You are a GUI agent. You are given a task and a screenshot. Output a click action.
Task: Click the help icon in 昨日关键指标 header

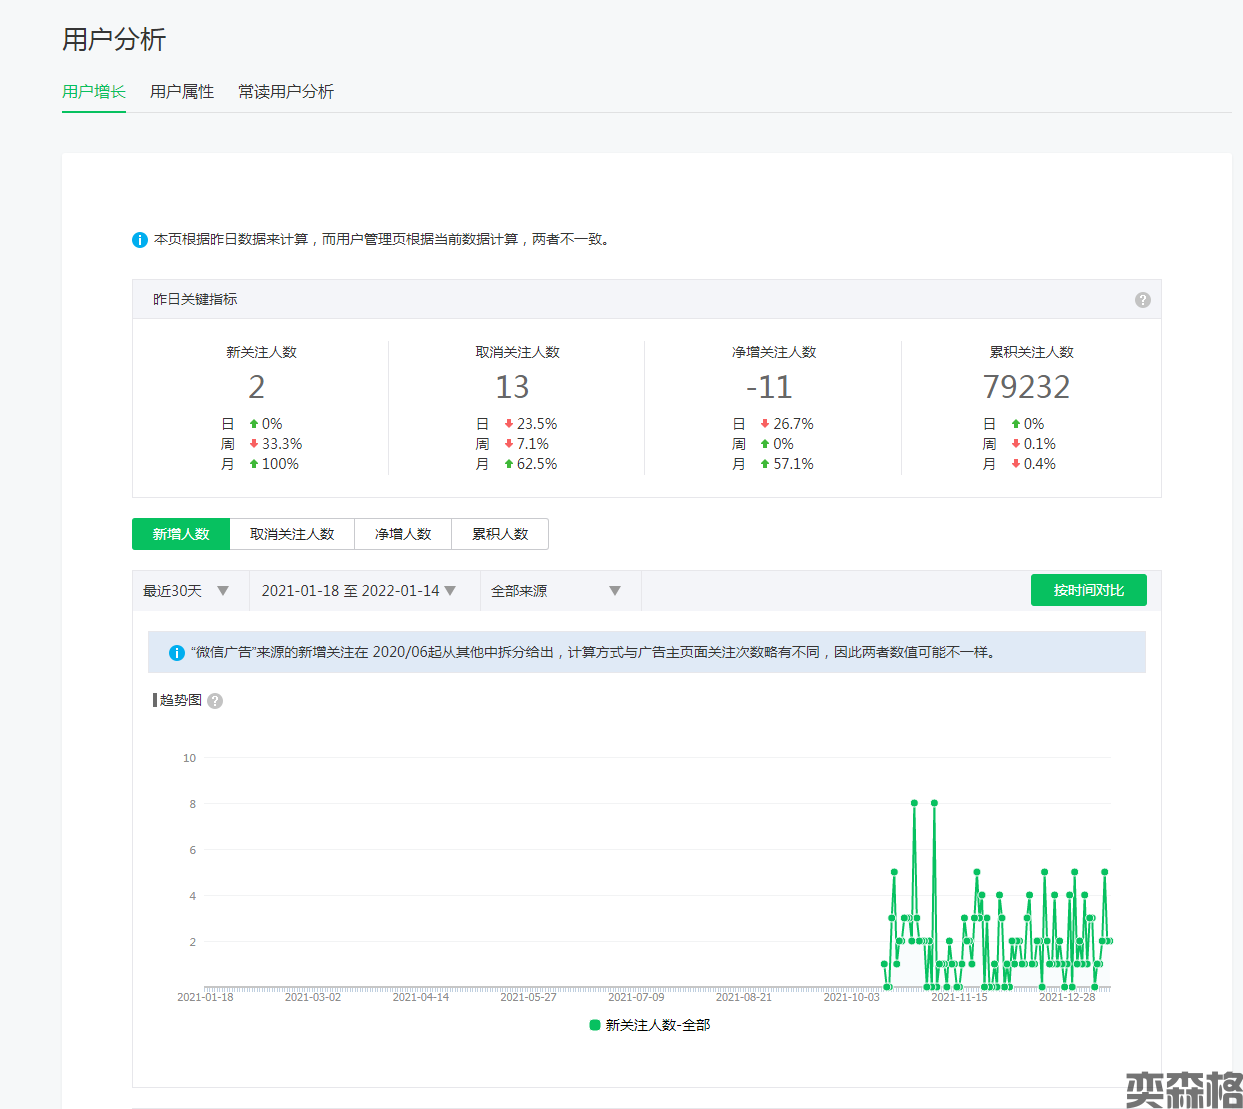click(1142, 300)
